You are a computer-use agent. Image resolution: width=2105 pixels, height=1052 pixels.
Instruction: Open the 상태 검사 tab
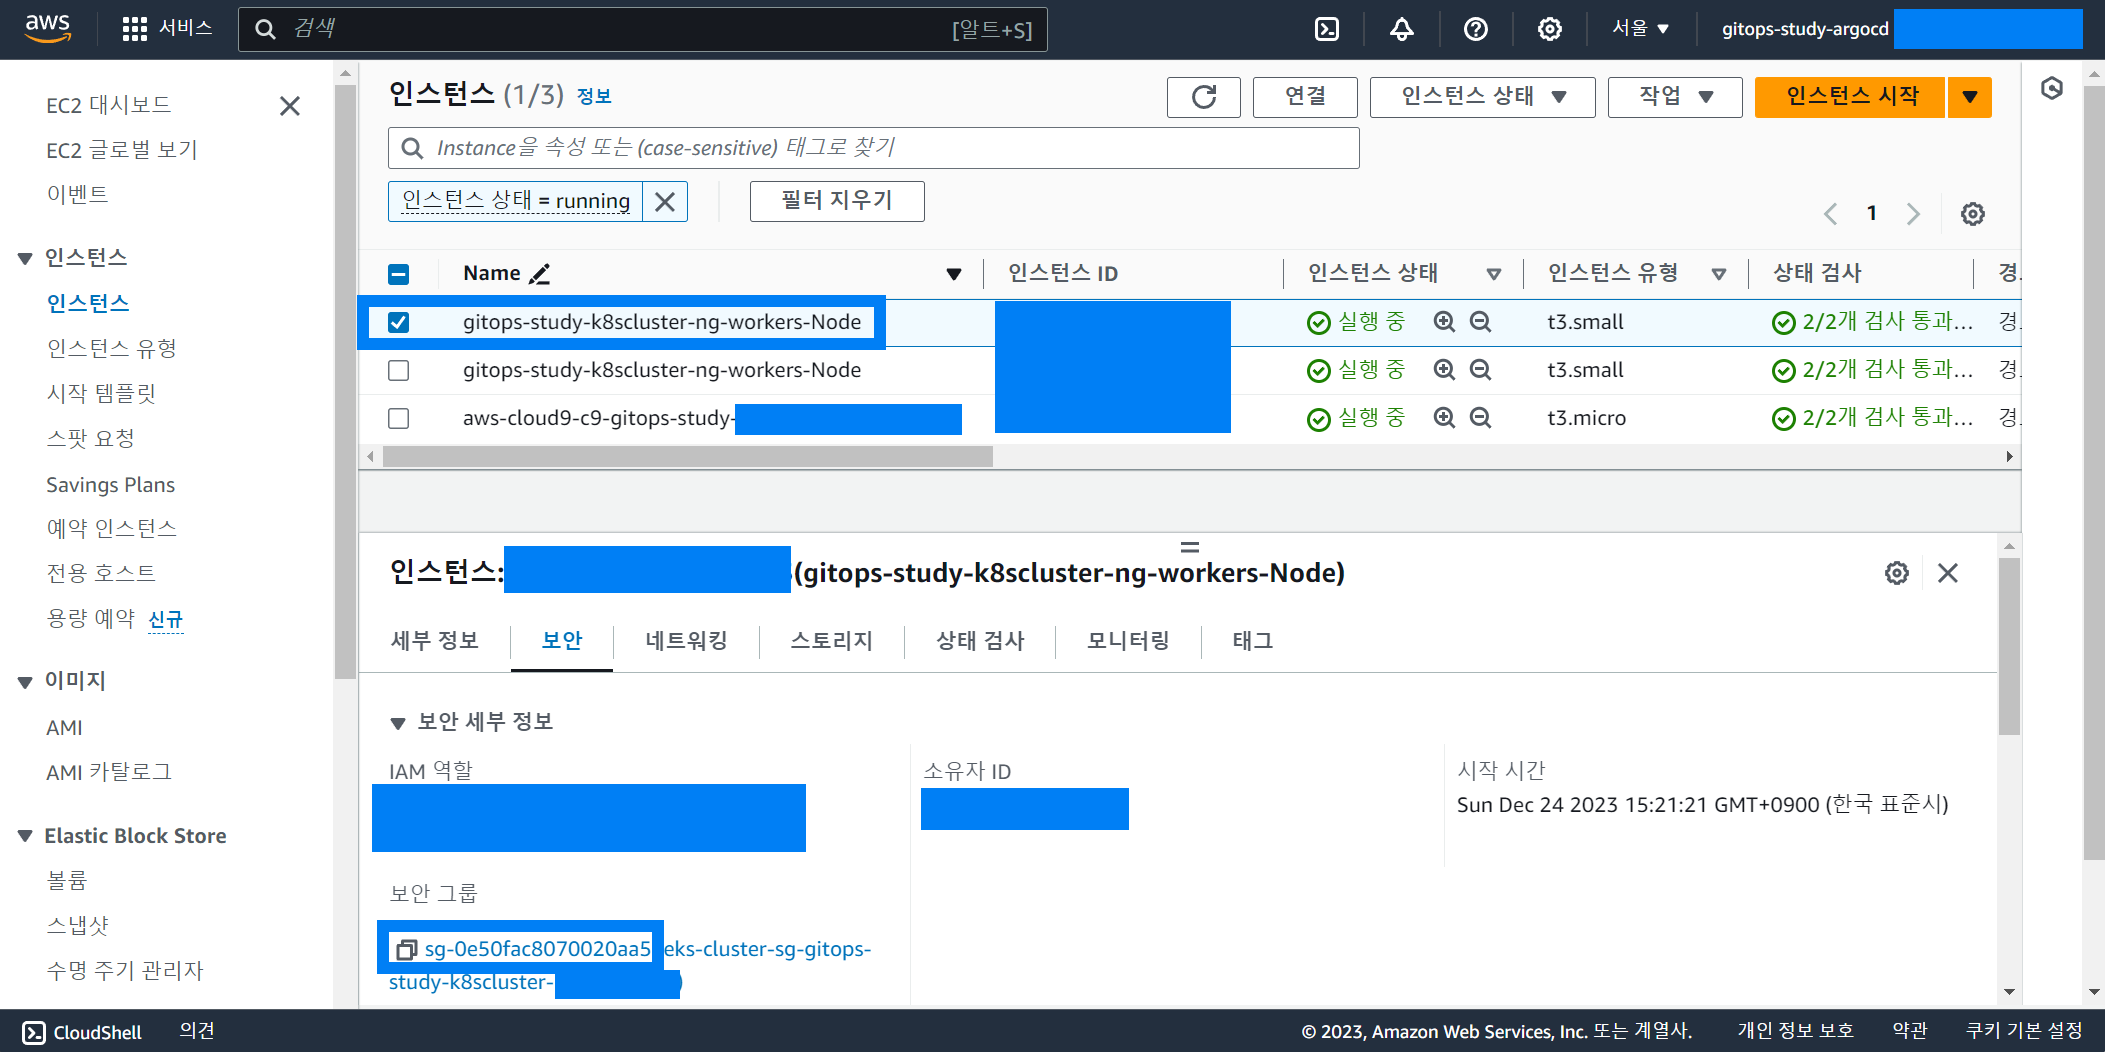coord(980,641)
